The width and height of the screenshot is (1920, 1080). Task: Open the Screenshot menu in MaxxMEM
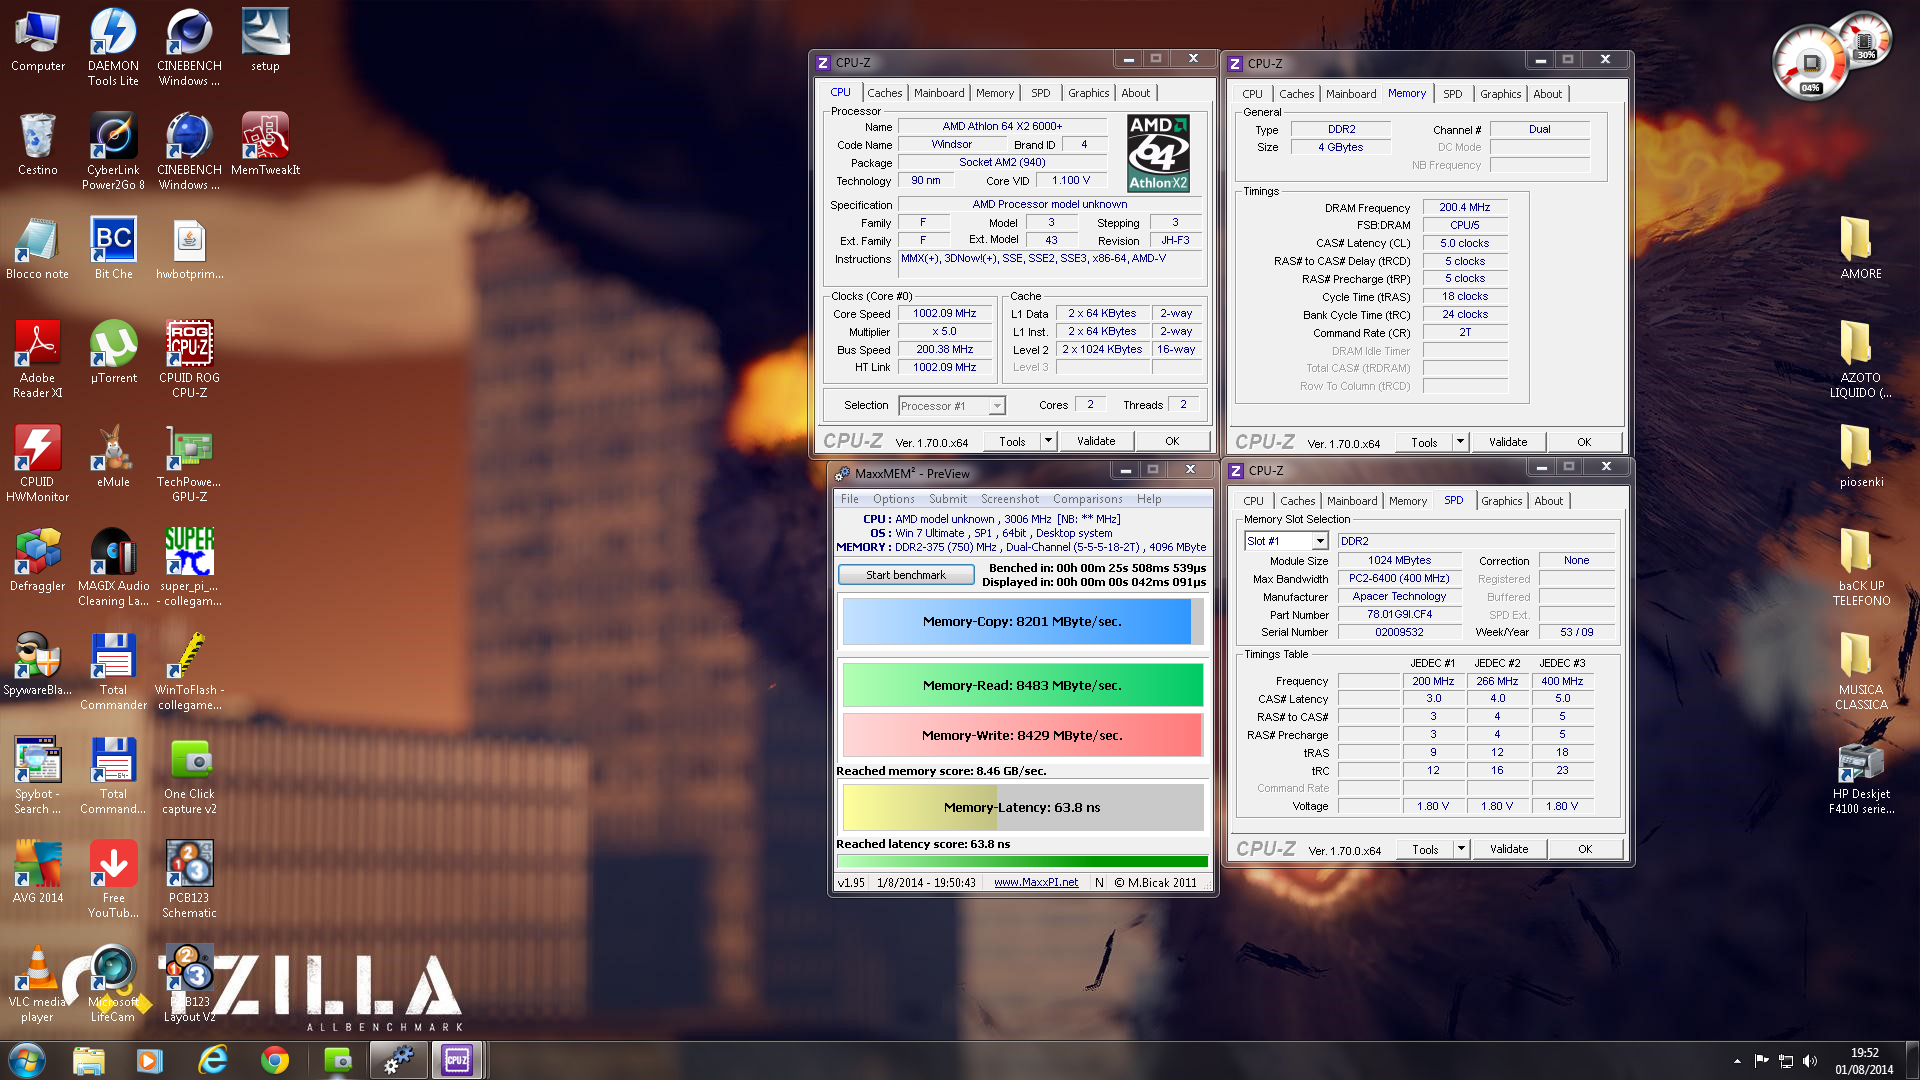(x=1009, y=499)
